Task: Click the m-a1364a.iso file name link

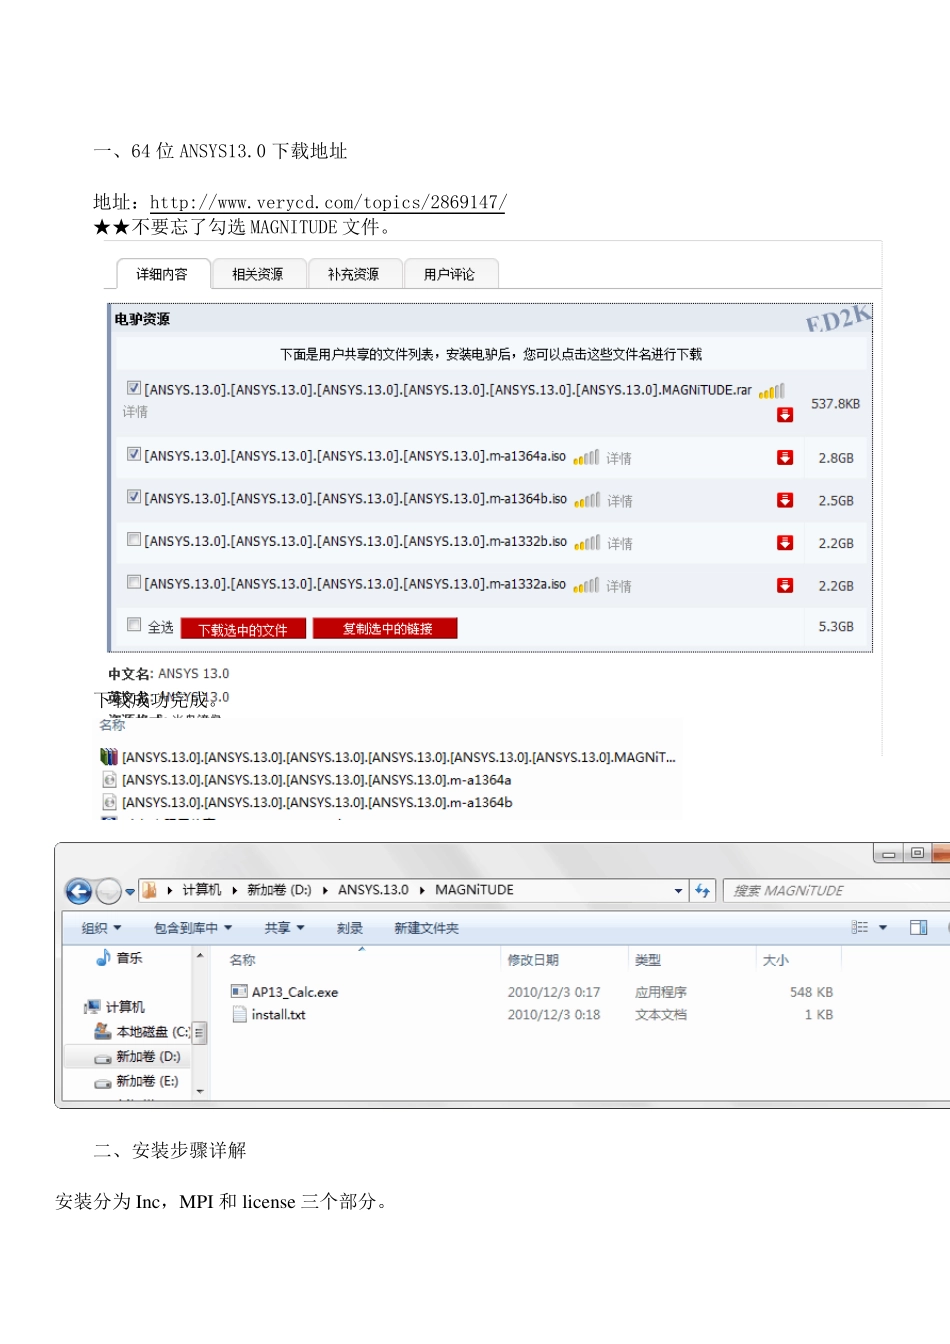Action: pyautogui.click(x=355, y=455)
